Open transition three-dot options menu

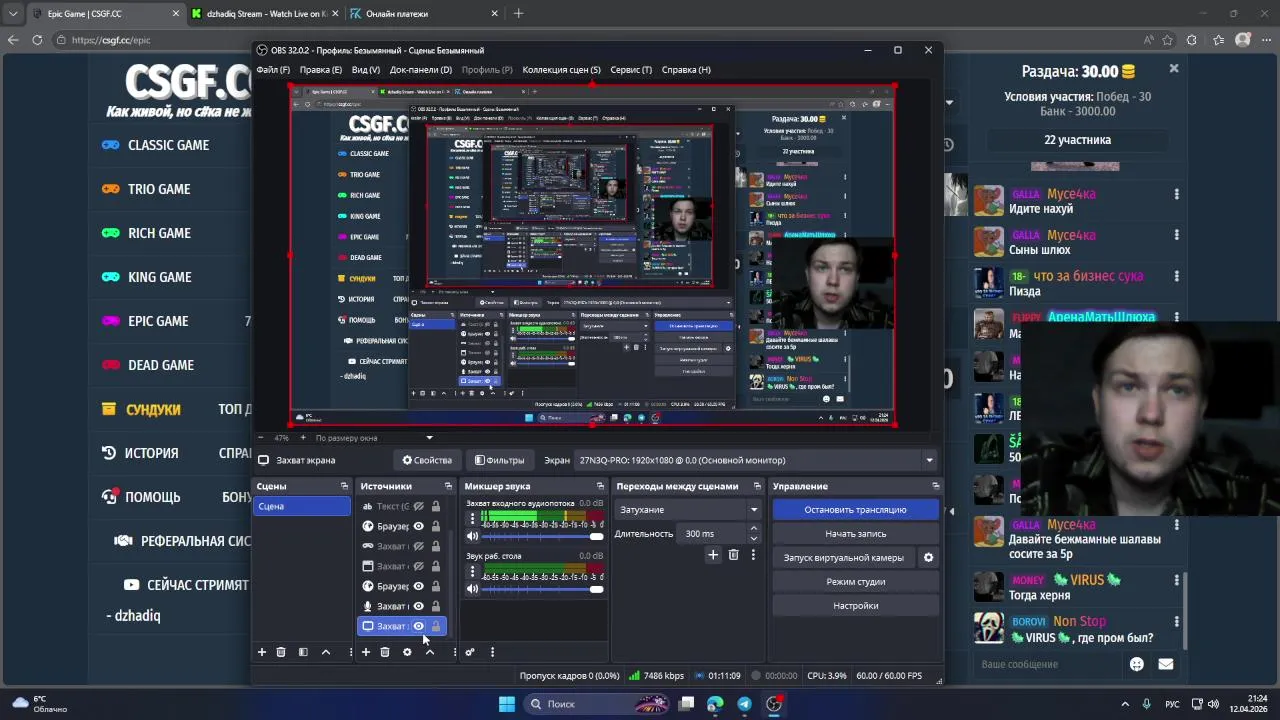[753, 555]
